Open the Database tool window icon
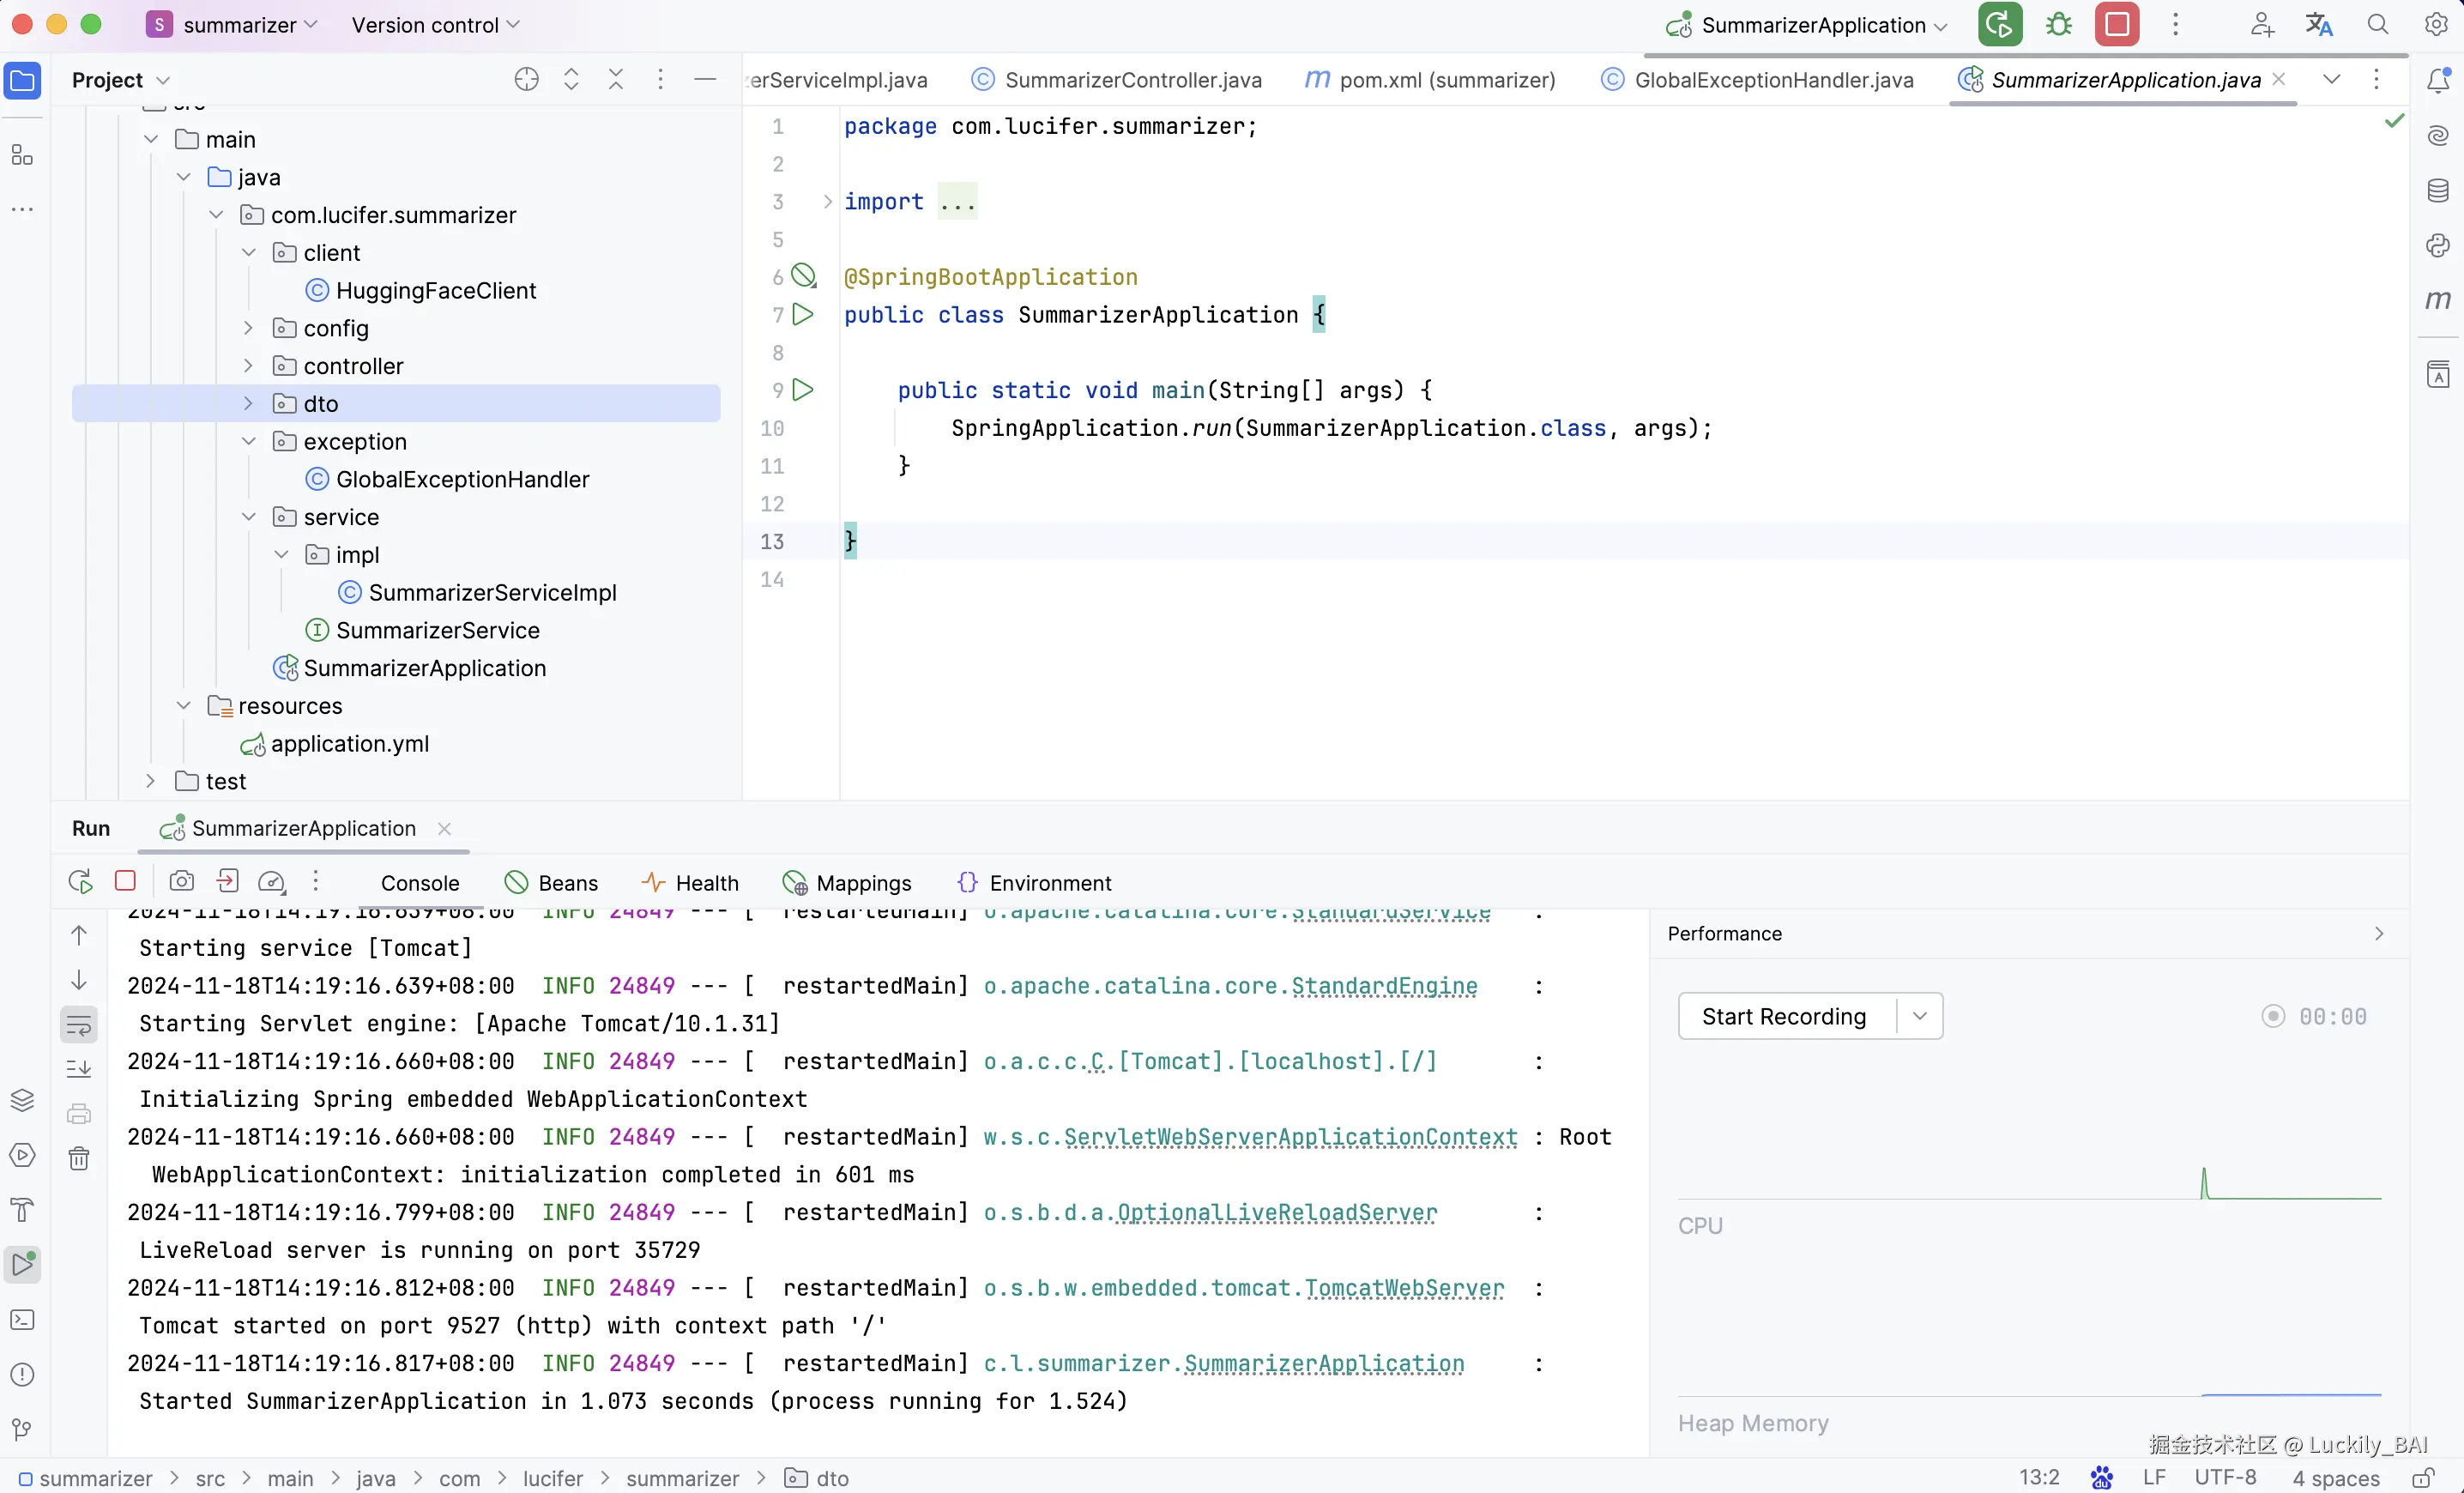The width and height of the screenshot is (2464, 1493). pos(2438,190)
